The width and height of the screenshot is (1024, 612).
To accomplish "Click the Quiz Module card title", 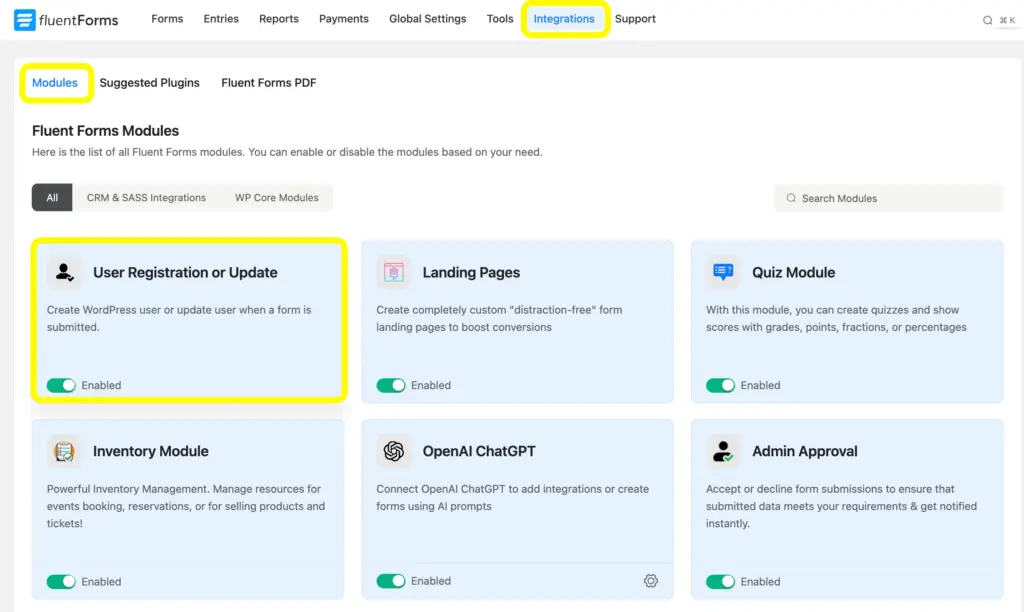I will (793, 272).
